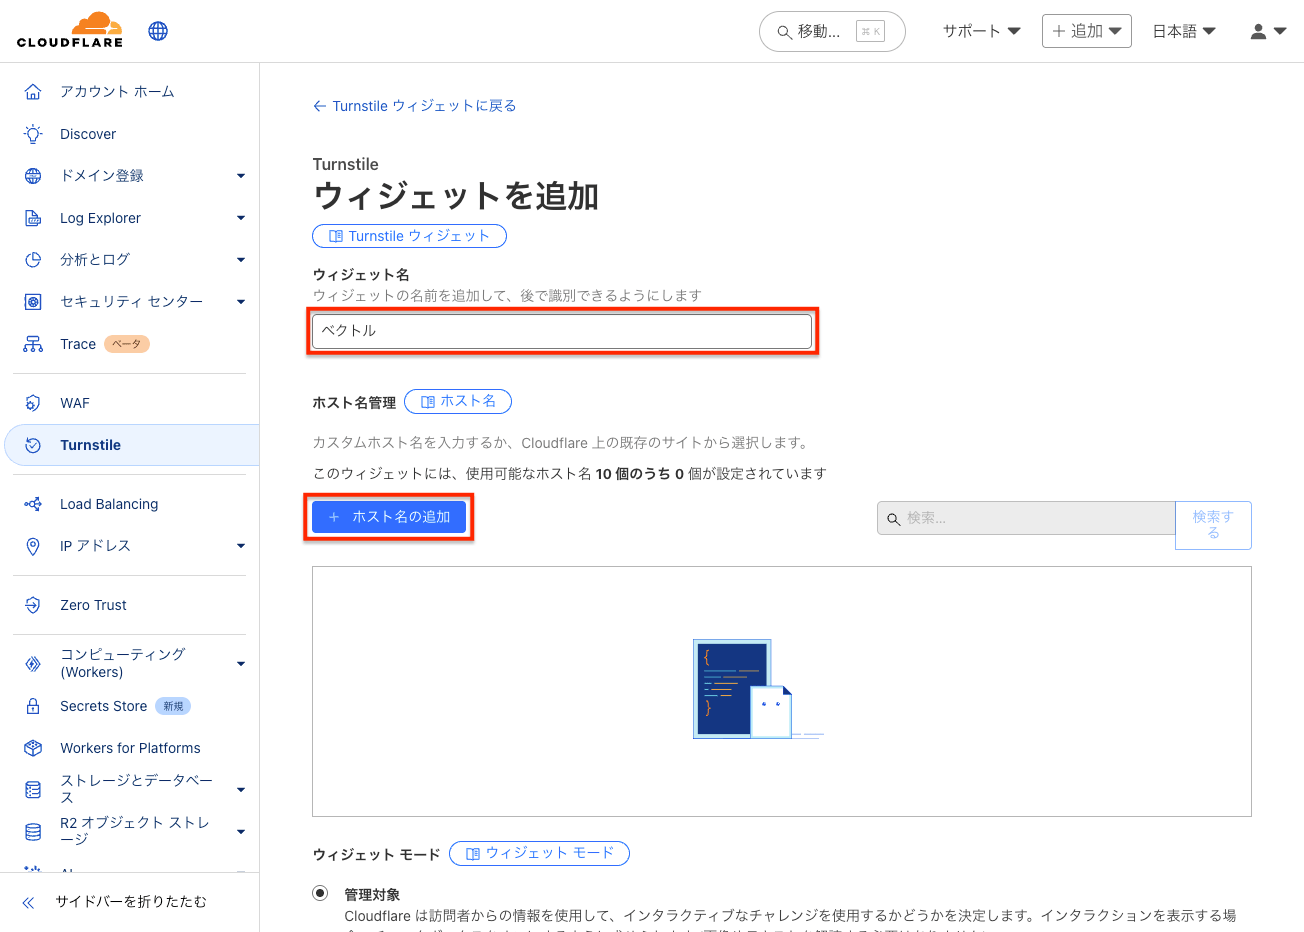Click the ウィジェット名 input containing ベクトル

tap(561, 330)
